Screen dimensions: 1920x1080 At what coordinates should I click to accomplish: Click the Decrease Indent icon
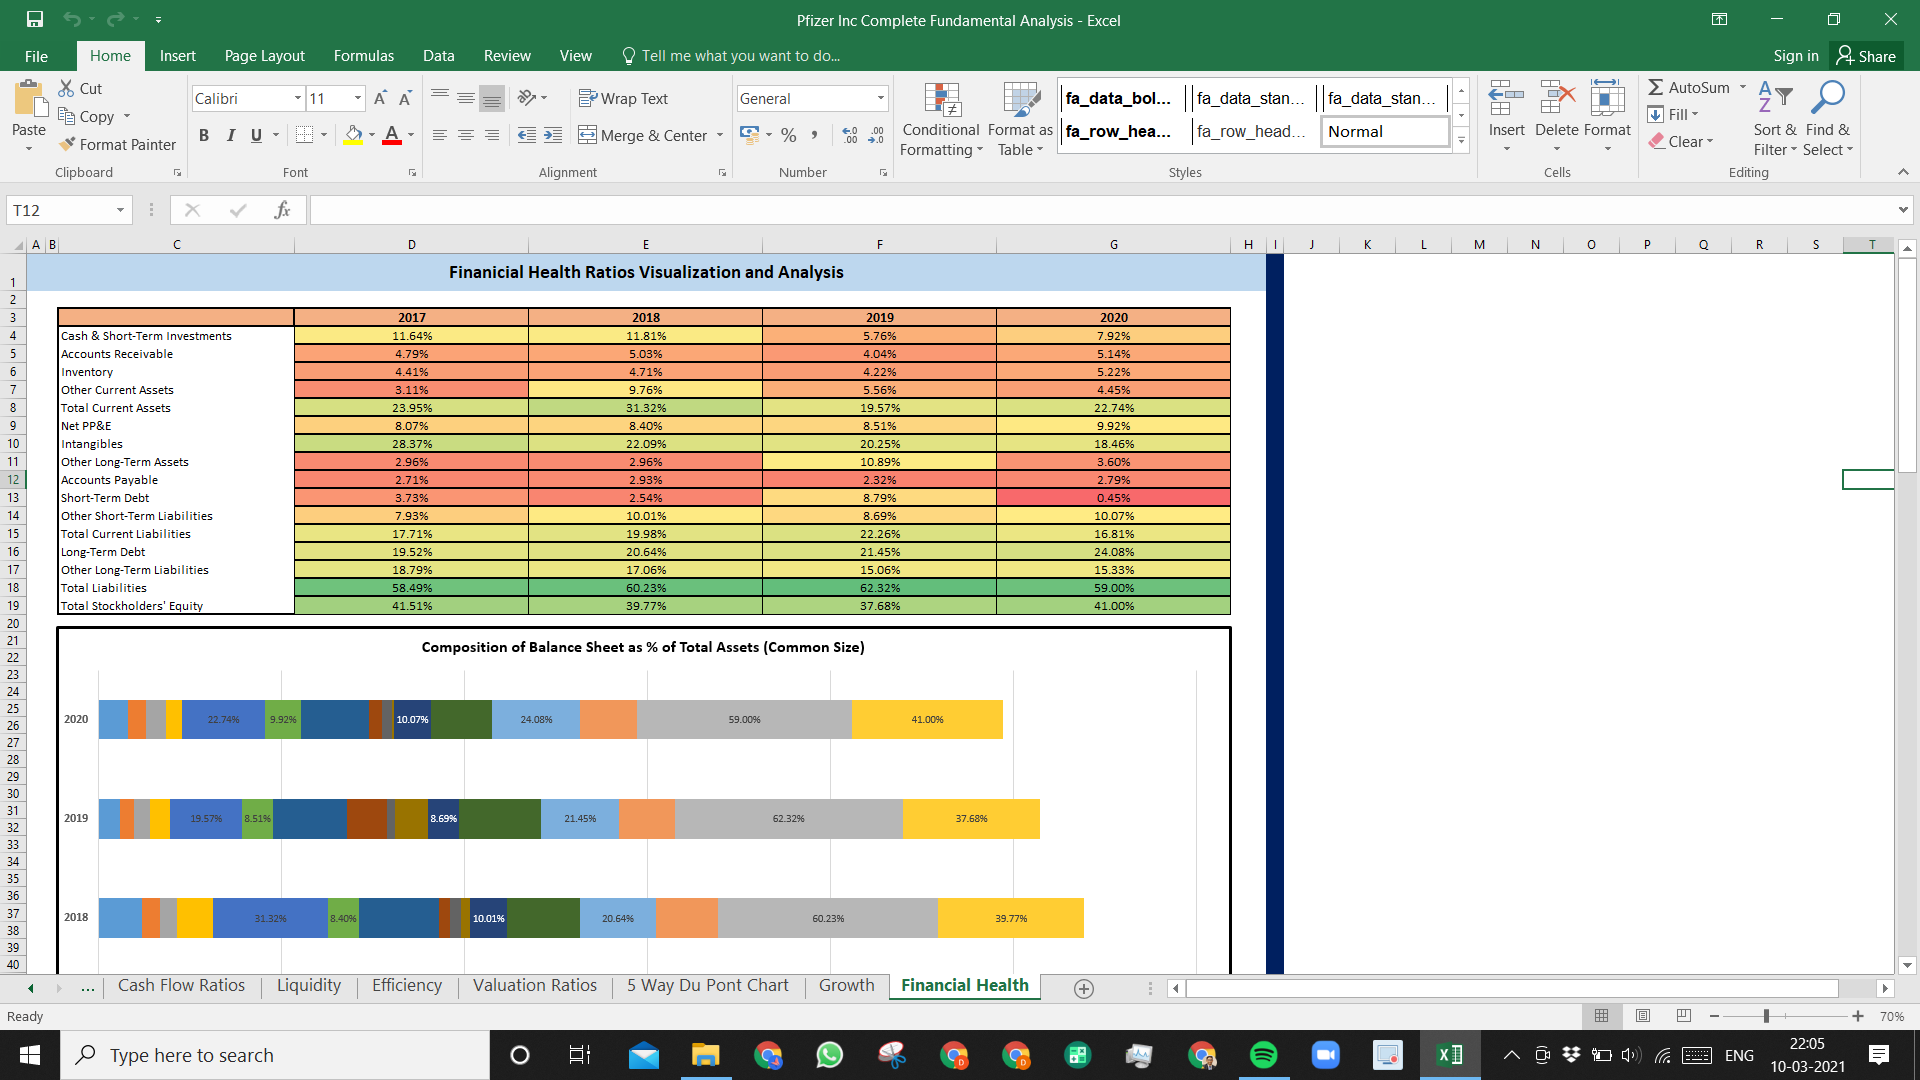pyautogui.click(x=527, y=135)
